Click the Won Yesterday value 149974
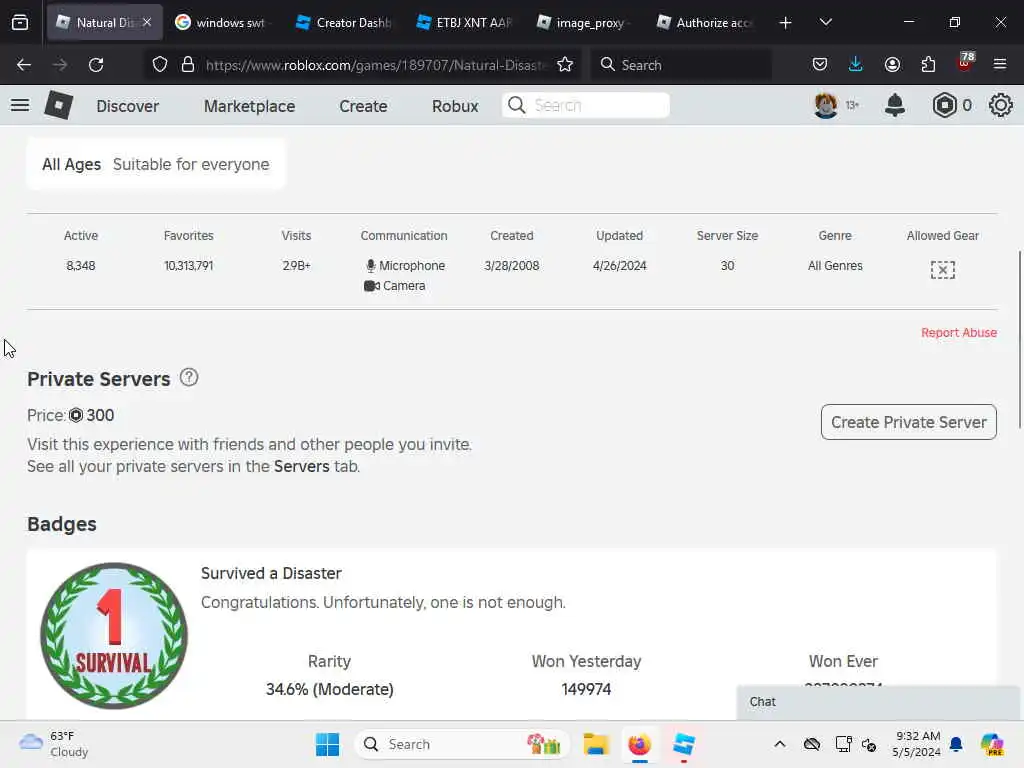Screen dimensions: 1024x768 point(586,690)
